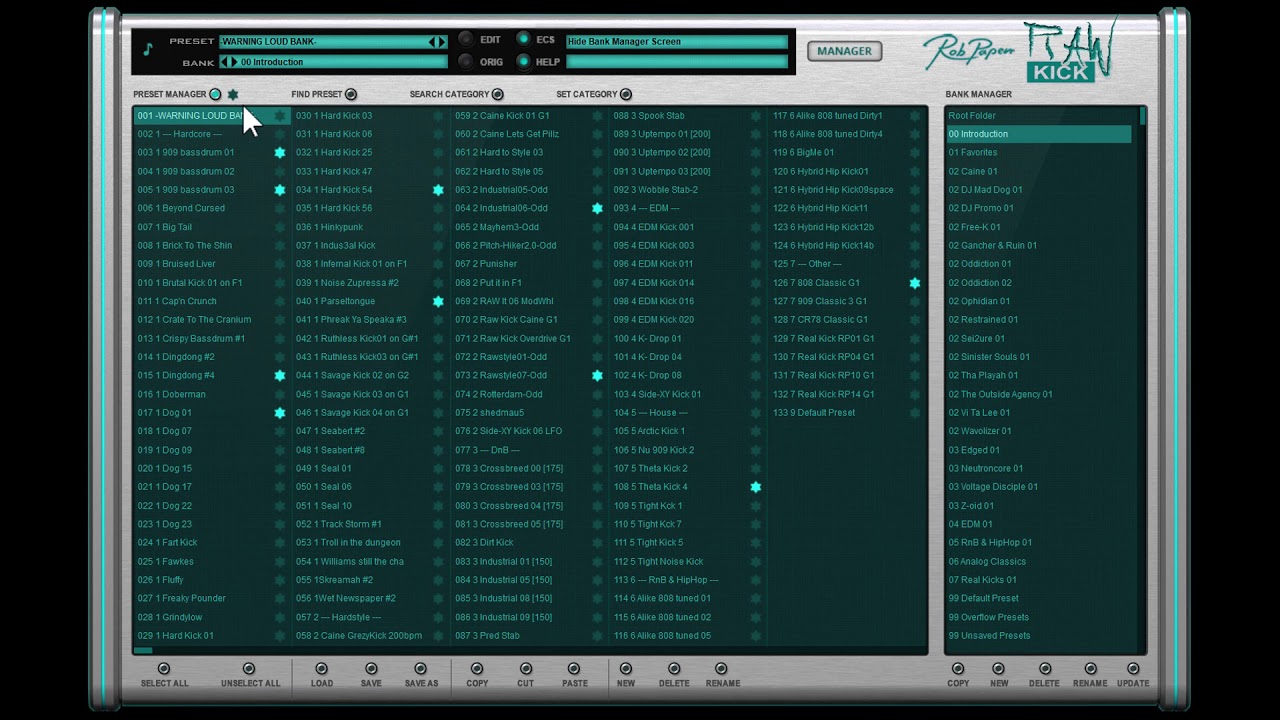Viewport: 1280px width, 720px height.
Task: Unfavorite the star on 005 1 909 bassdrum 03
Action: (x=280, y=190)
